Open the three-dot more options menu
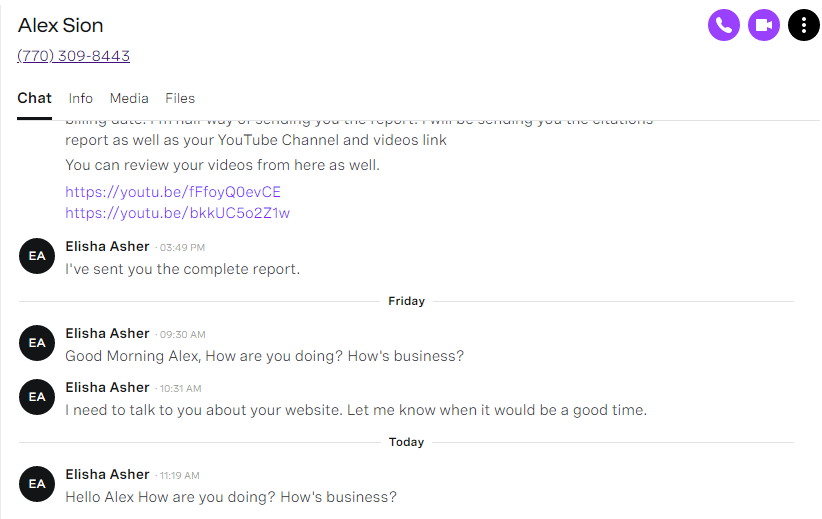This screenshot has height=519, width=822. click(x=804, y=25)
